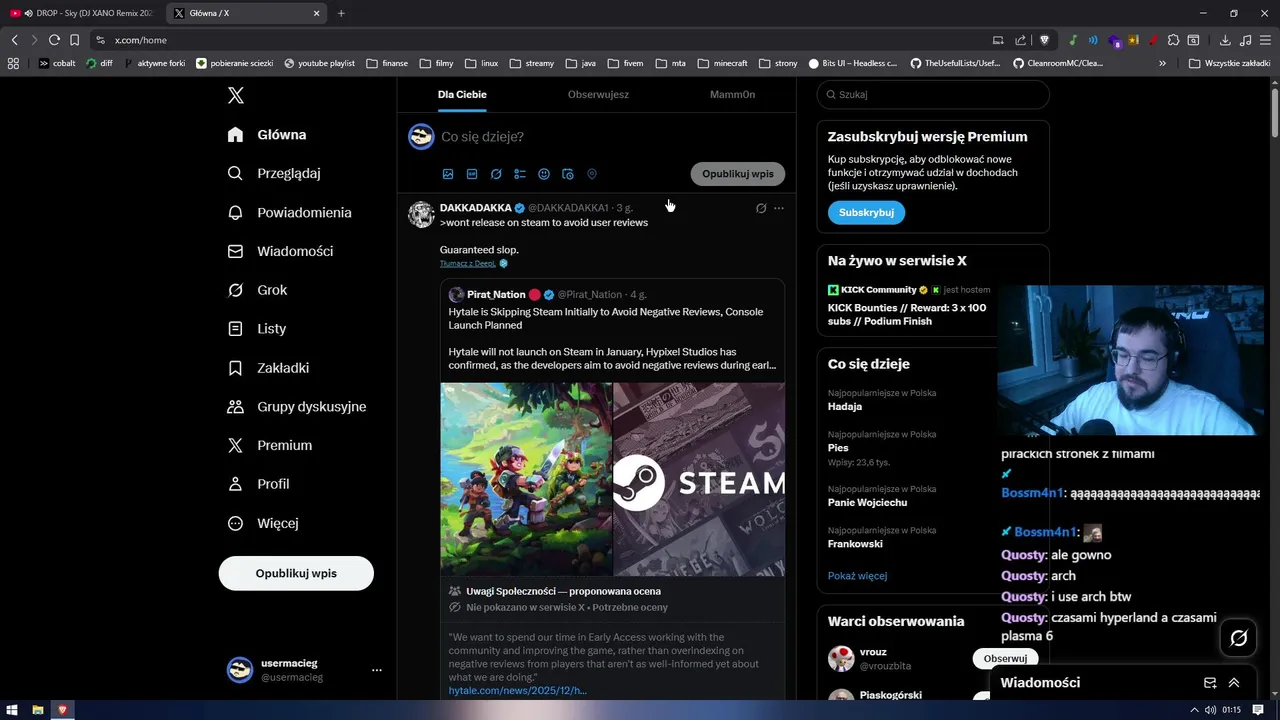Open the minecraft bookmarks folder

pos(722,63)
